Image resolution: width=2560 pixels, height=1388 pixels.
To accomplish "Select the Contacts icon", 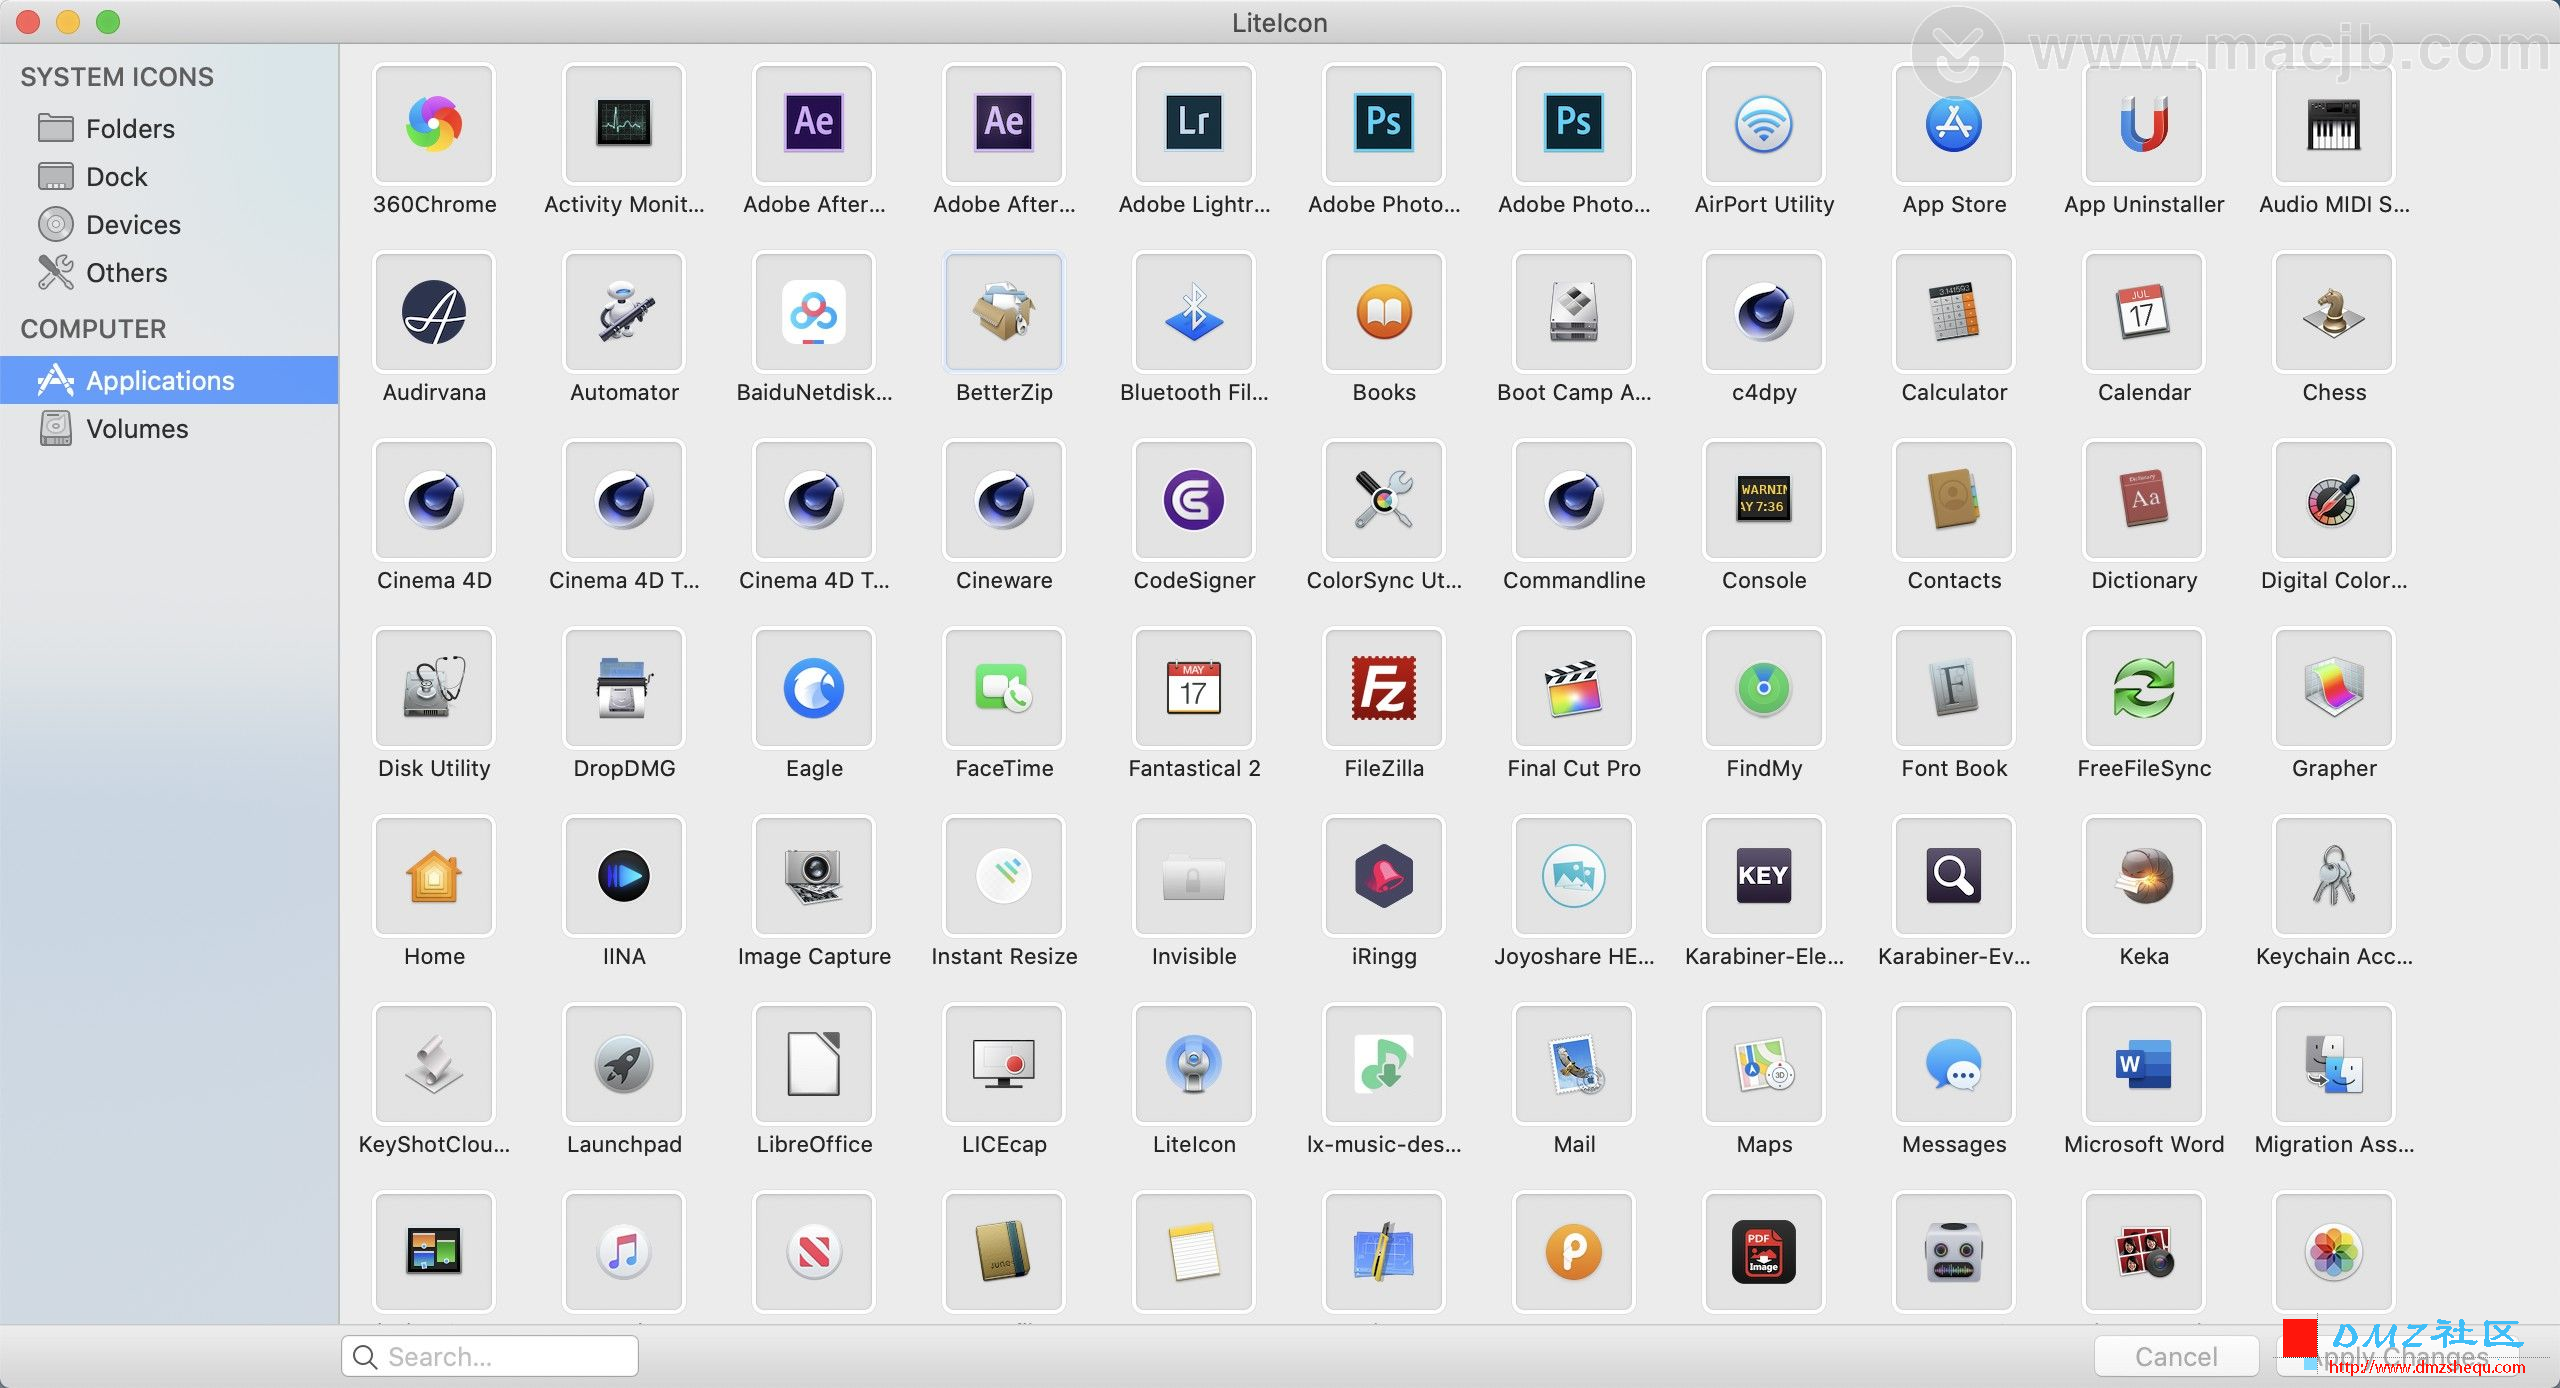I will 1954,500.
